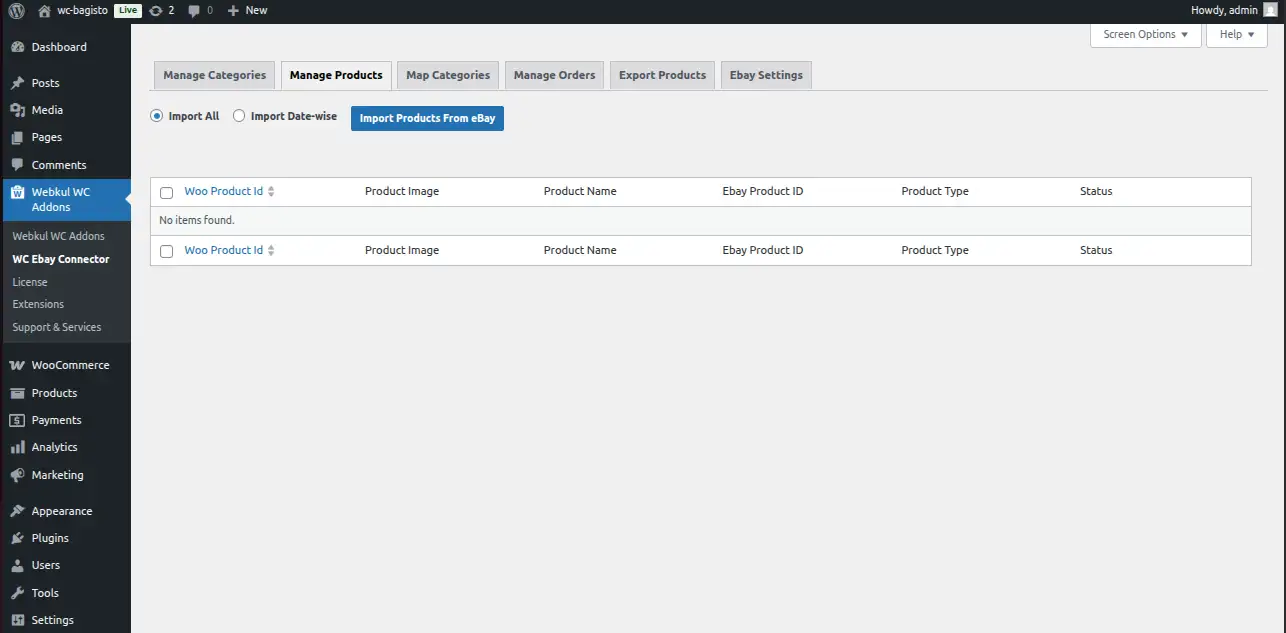This screenshot has width=1286, height=633.
Task: Open the Help dropdown panel
Action: (x=1236, y=34)
